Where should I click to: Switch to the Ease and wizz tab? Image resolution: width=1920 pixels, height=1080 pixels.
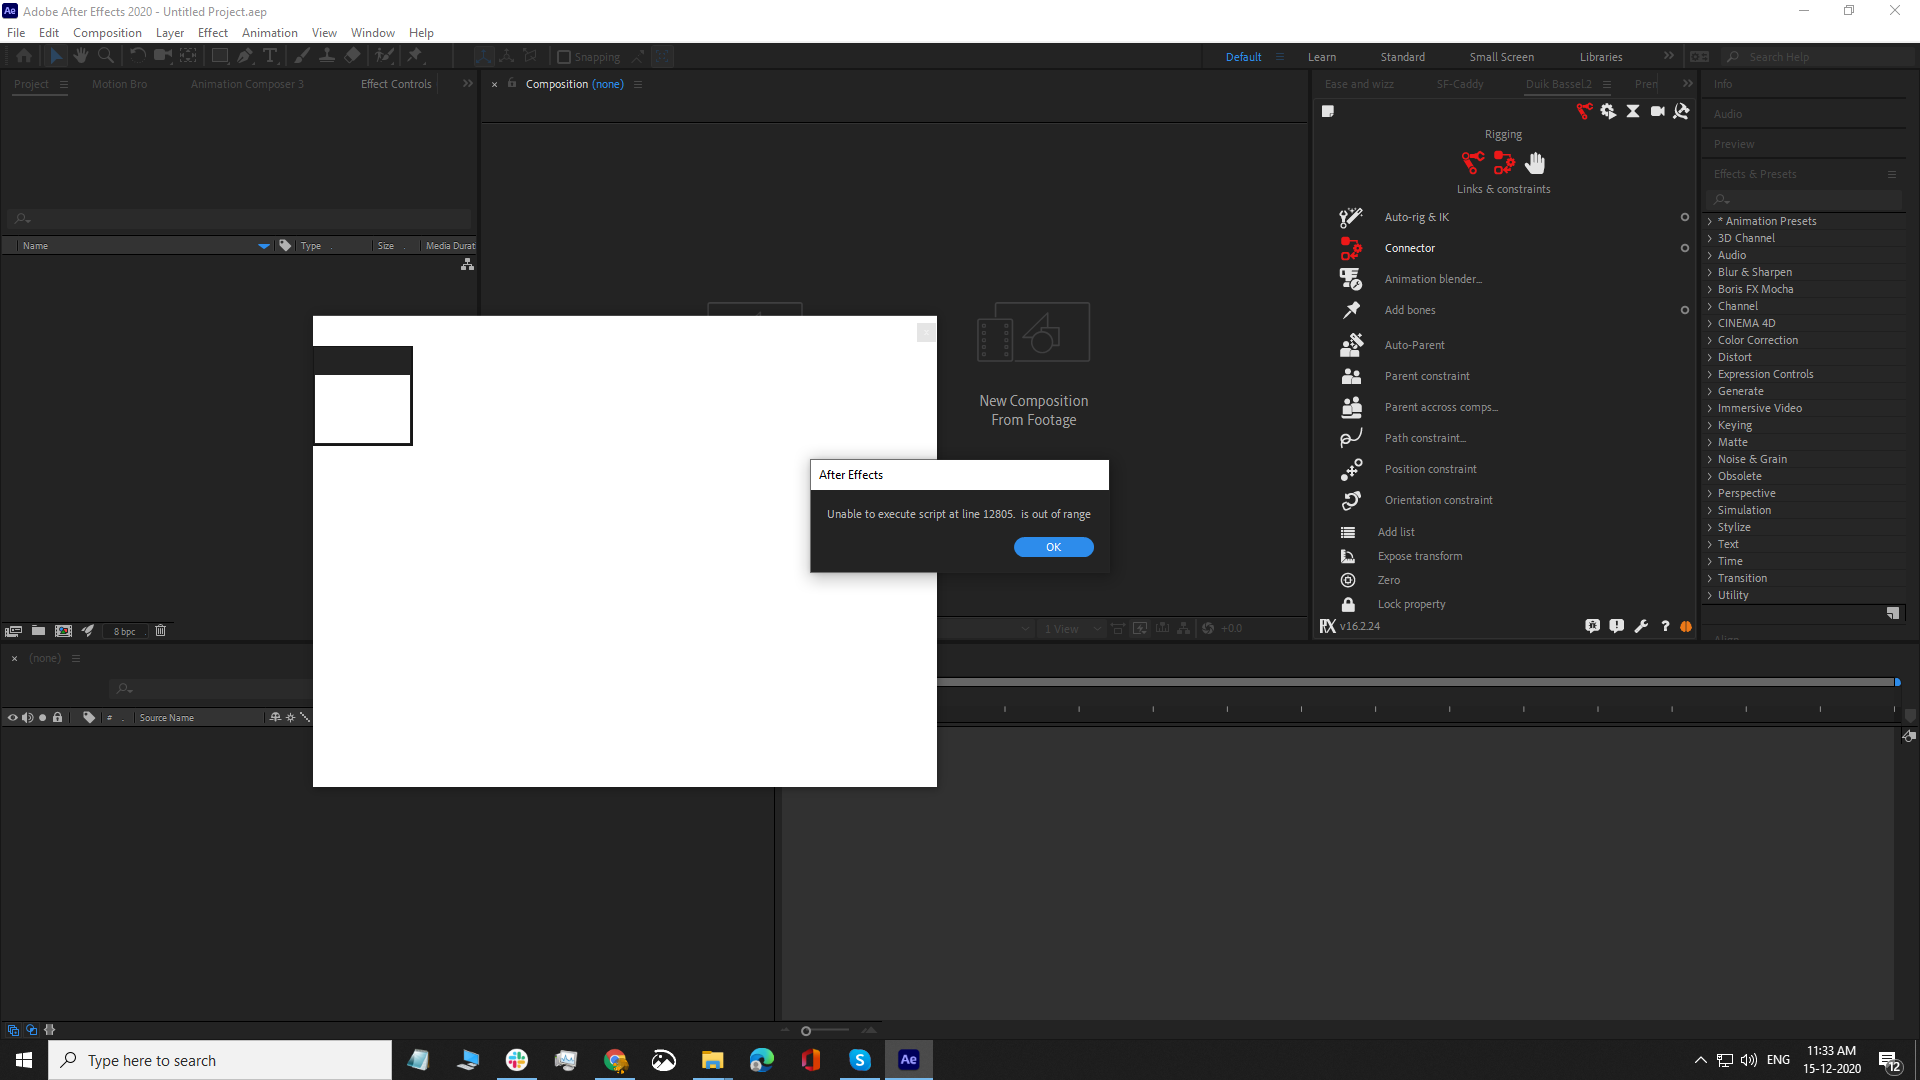[x=1359, y=84]
